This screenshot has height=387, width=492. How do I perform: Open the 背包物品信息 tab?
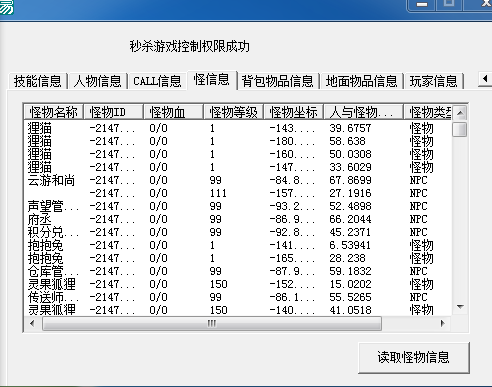point(278,81)
